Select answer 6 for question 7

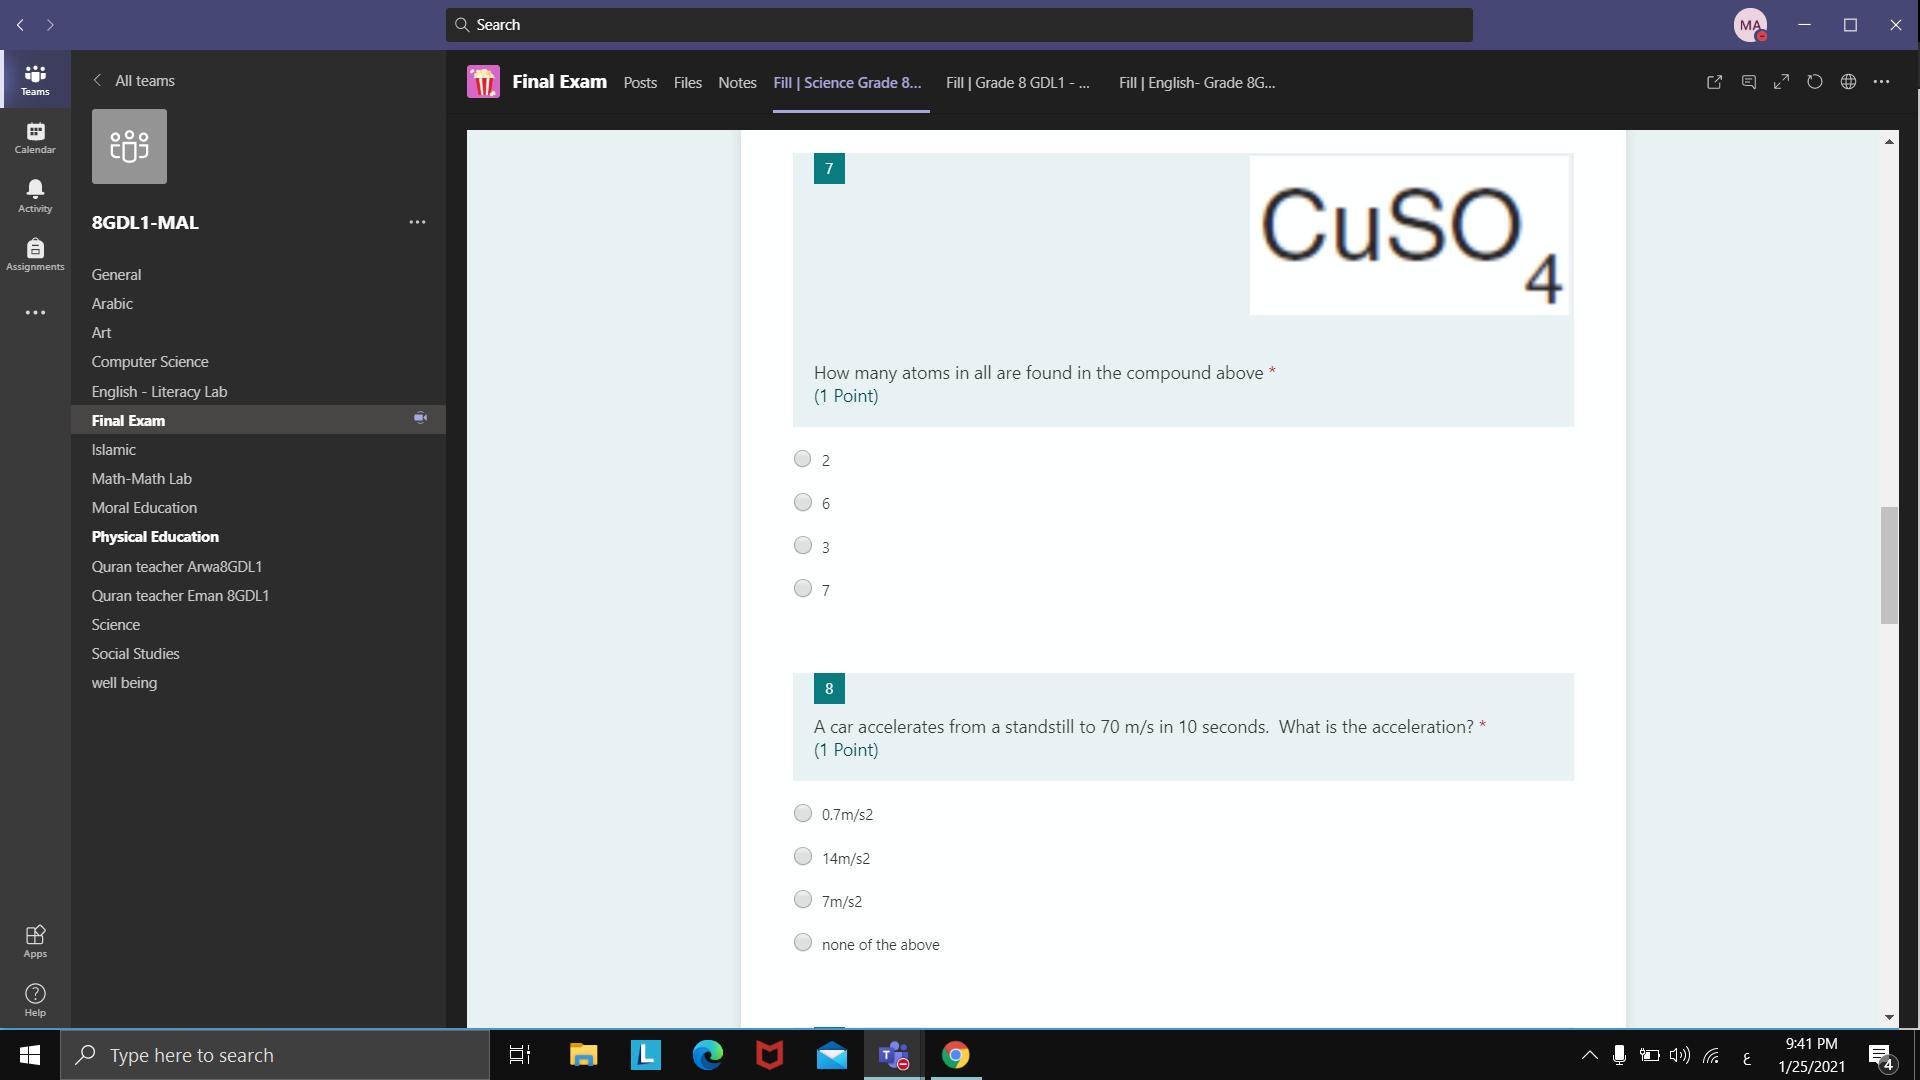point(803,503)
